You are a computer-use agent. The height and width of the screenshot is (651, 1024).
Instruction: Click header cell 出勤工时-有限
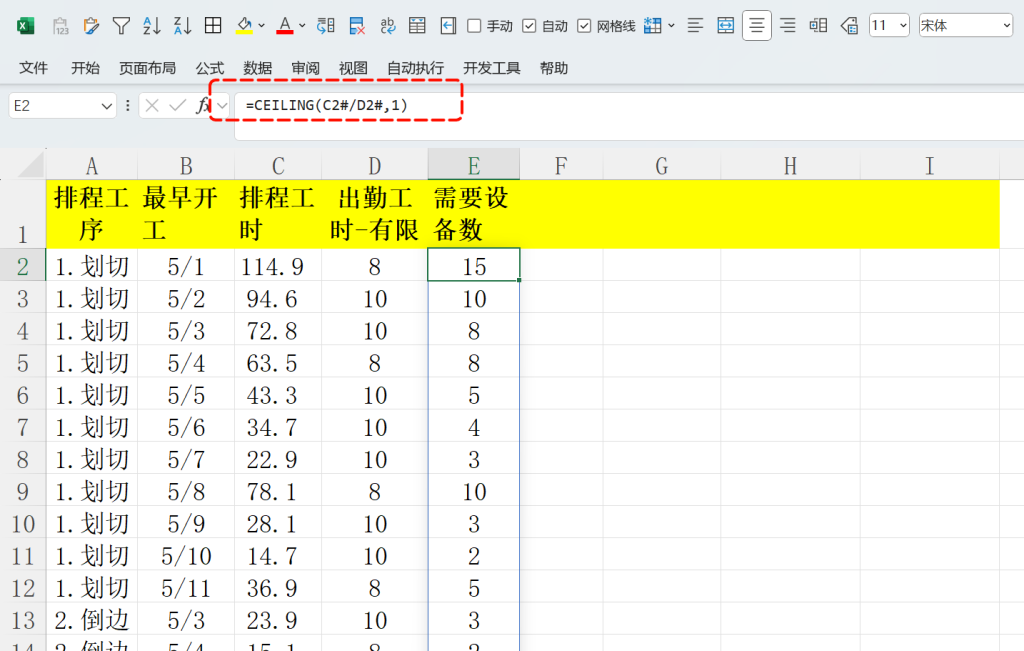[x=374, y=214]
